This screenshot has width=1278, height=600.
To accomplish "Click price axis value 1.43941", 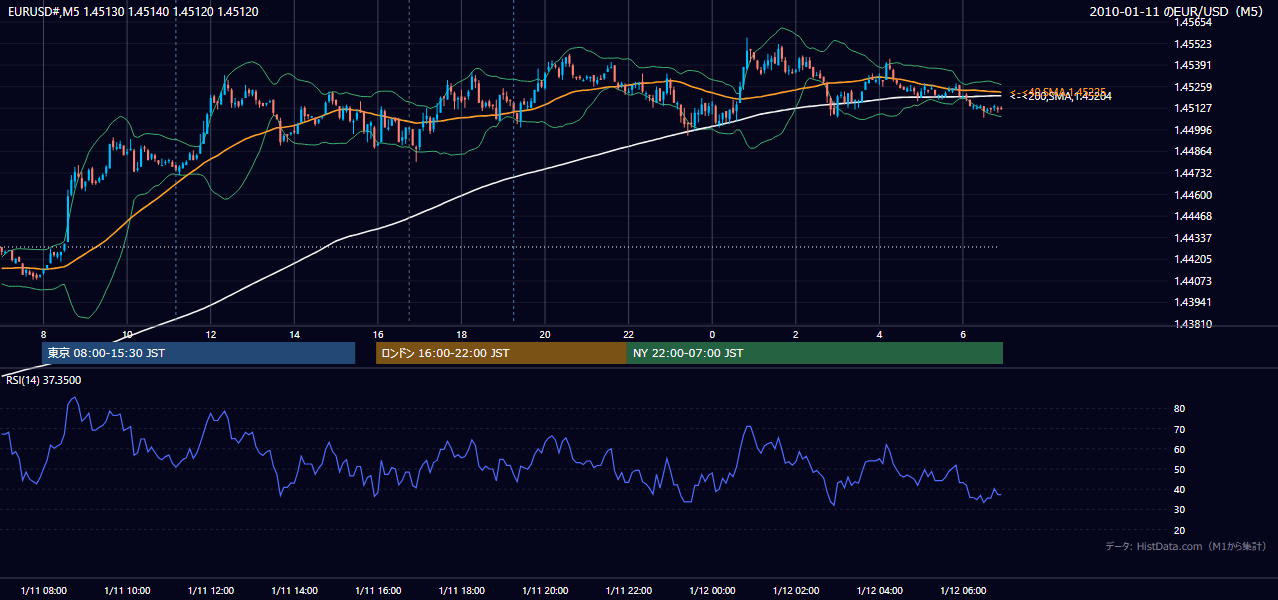I will pos(1193,302).
